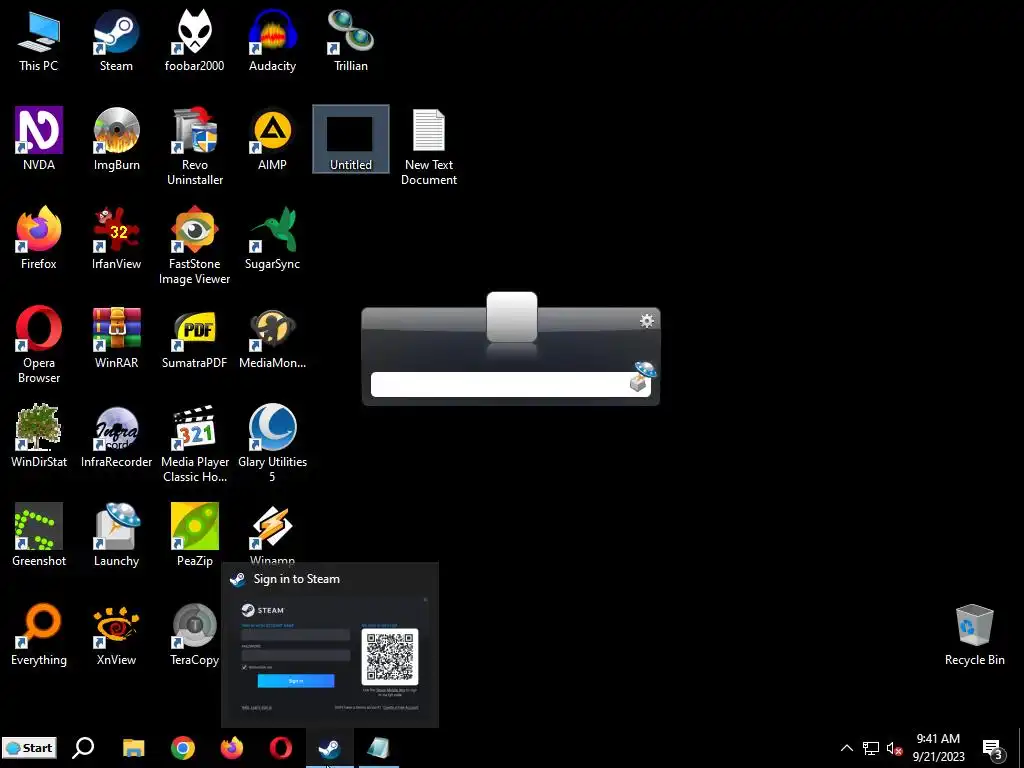Screen dimensions: 1024x768
Task: Click the Firefox desktop shortcut
Action: click(39, 238)
